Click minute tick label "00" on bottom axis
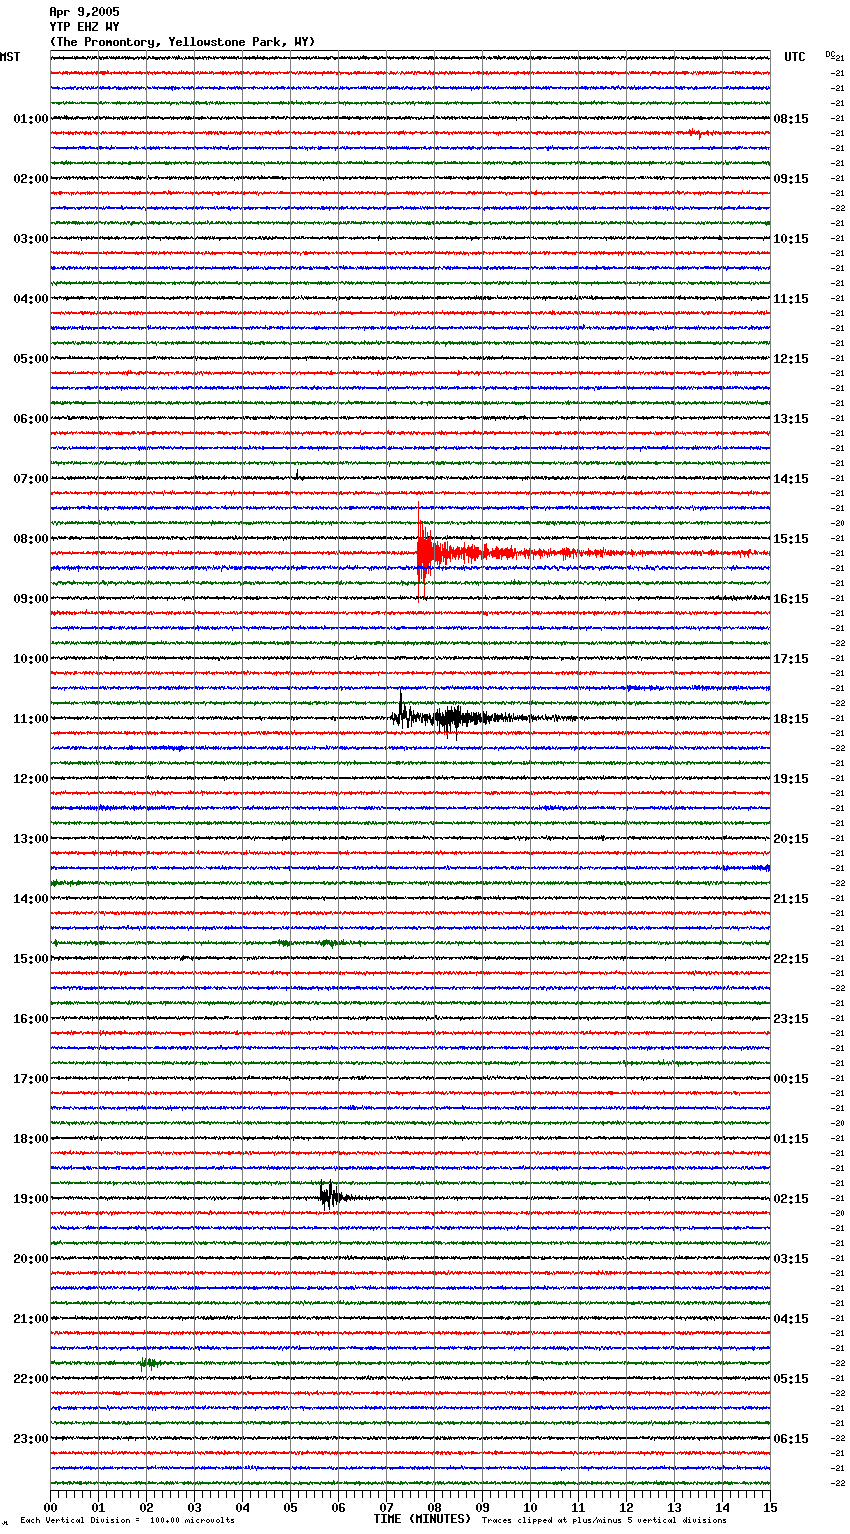Screen dimensions: 850x1534 tap(50, 1507)
